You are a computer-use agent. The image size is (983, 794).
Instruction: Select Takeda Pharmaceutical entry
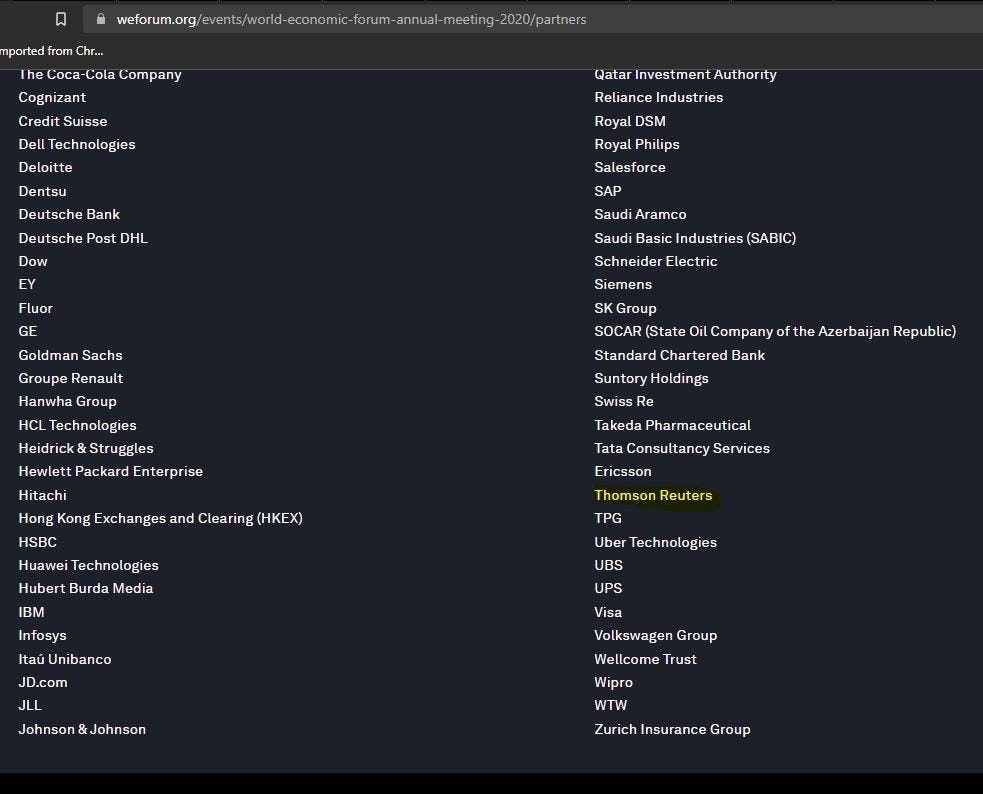tap(673, 425)
